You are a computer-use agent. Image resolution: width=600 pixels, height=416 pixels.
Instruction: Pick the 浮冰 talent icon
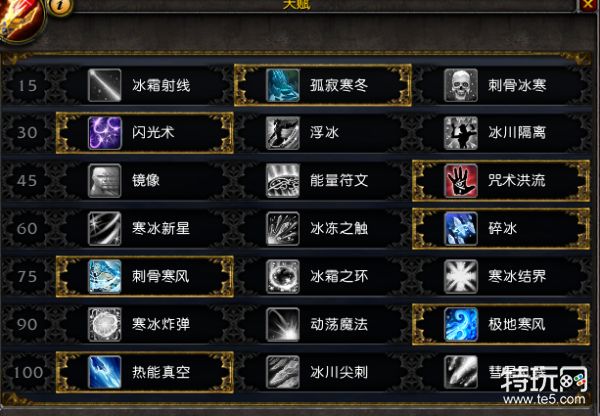[x=283, y=133]
